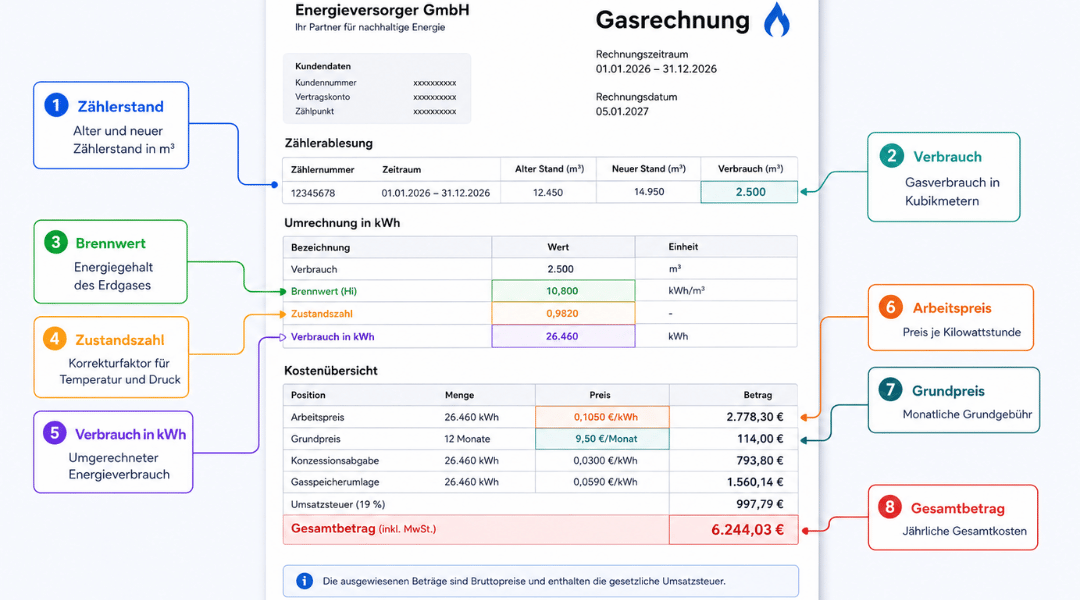1080x600 pixels.
Task: Click the Zählpunkt label
Action: pyautogui.click(x=315, y=111)
